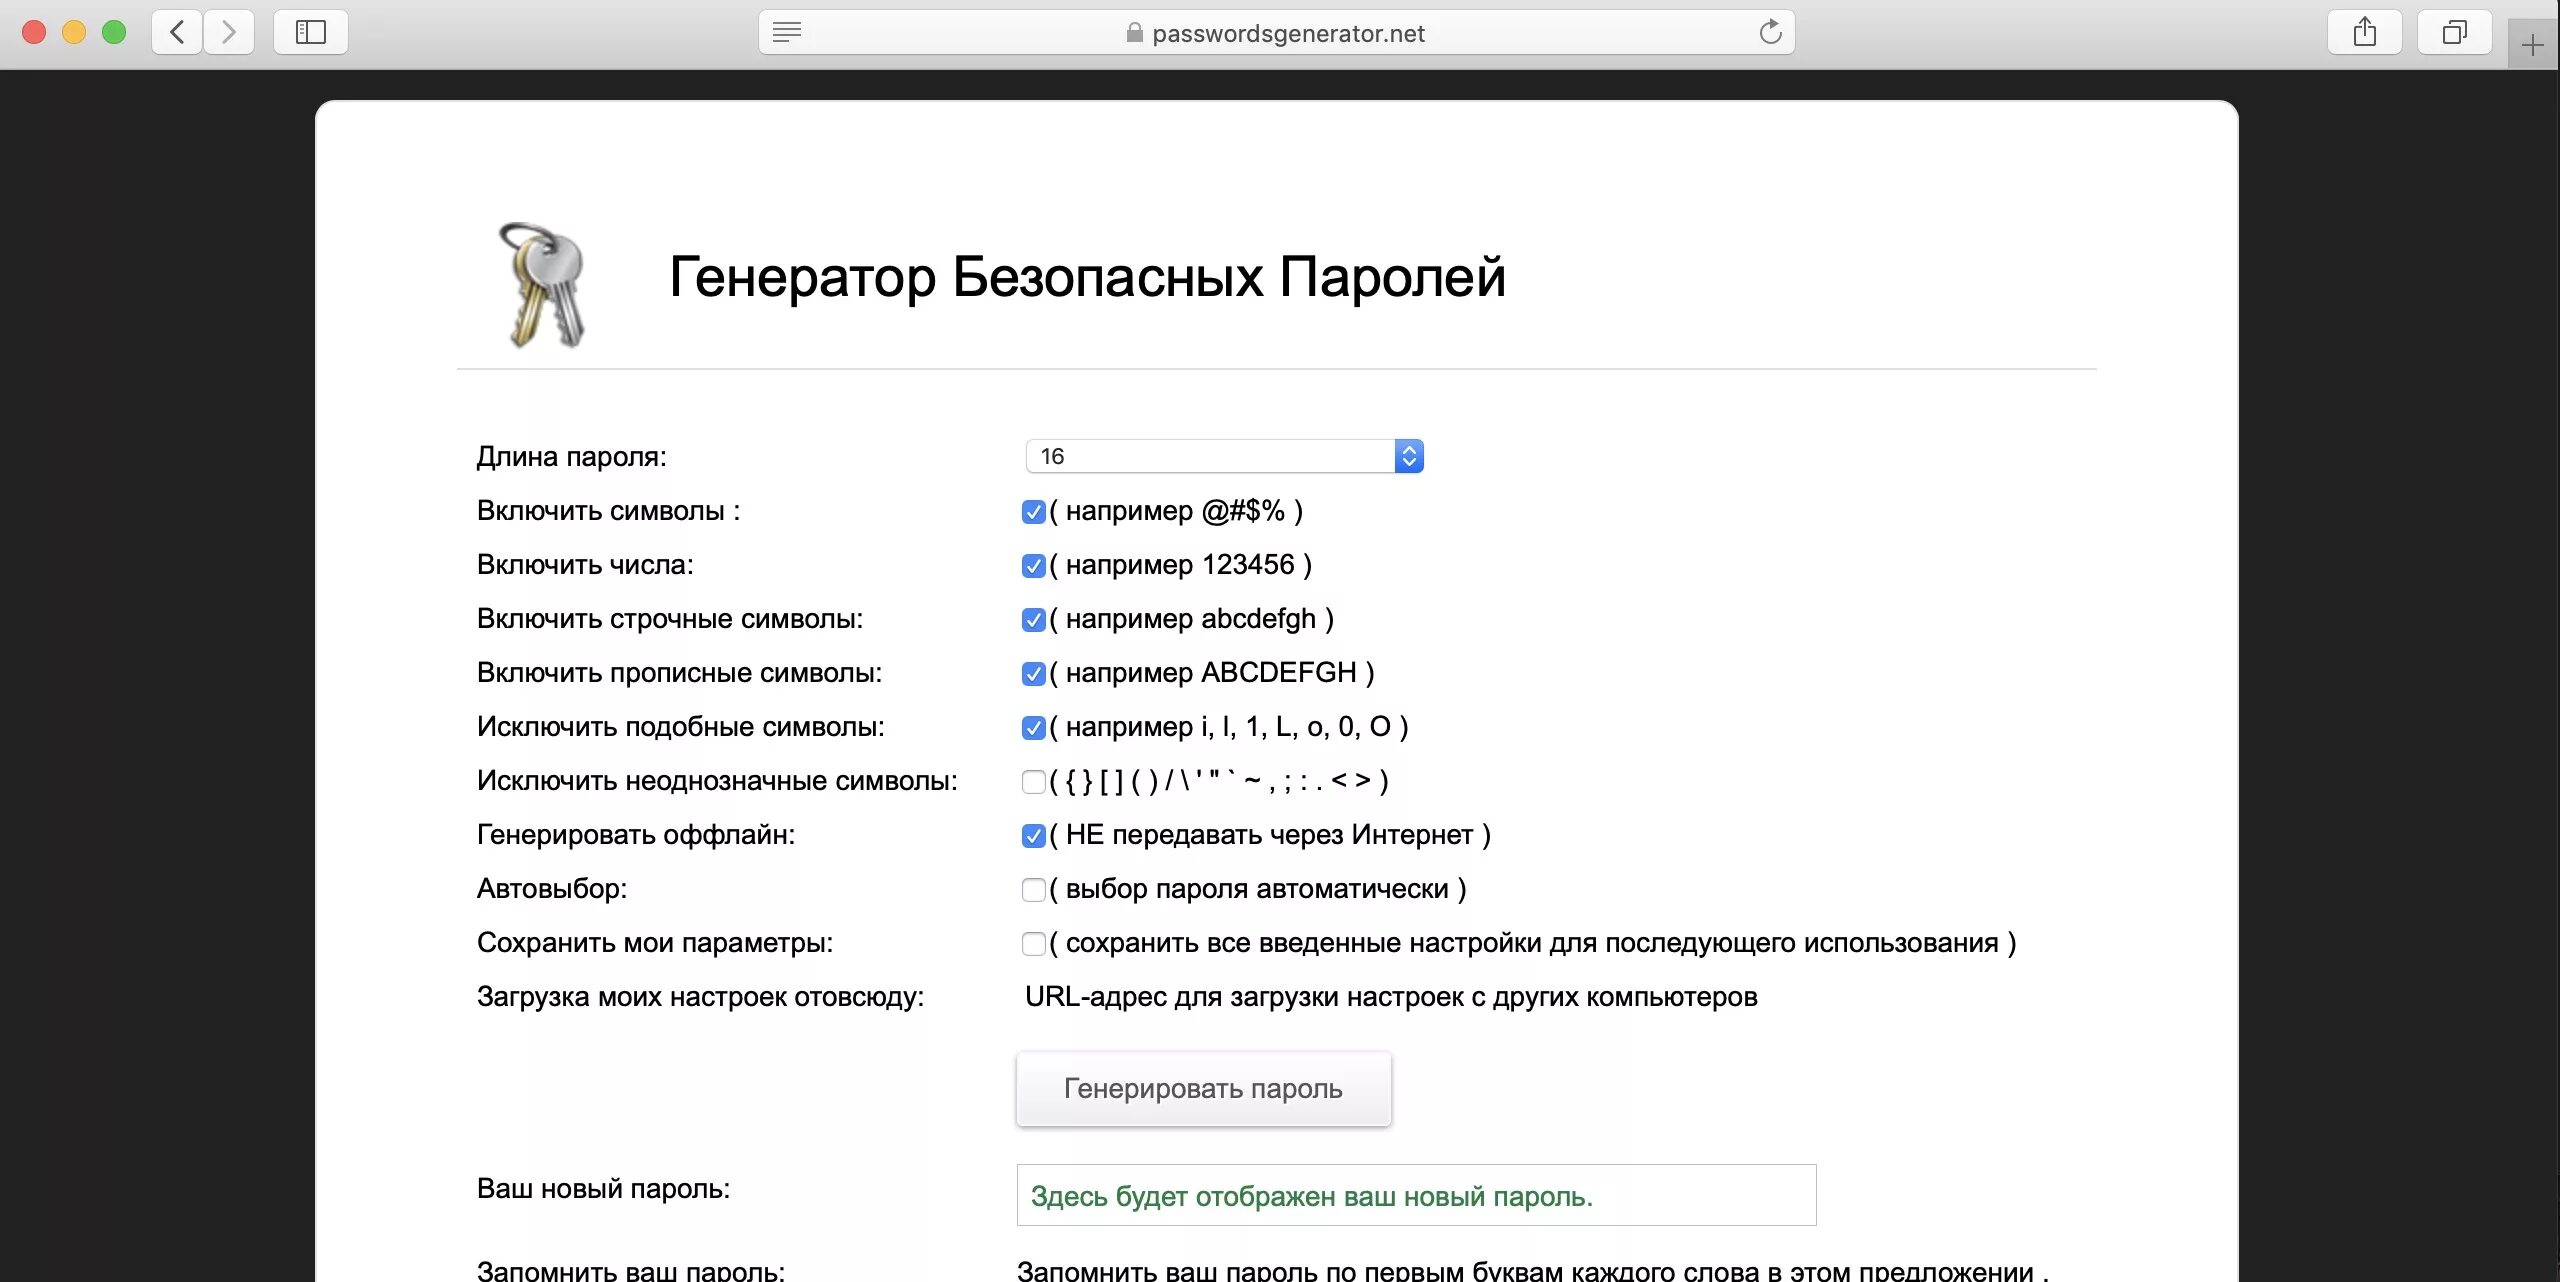The image size is (2560, 1282).
Task: Click the Сохранить мои параметры label
Action: (x=655, y=943)
